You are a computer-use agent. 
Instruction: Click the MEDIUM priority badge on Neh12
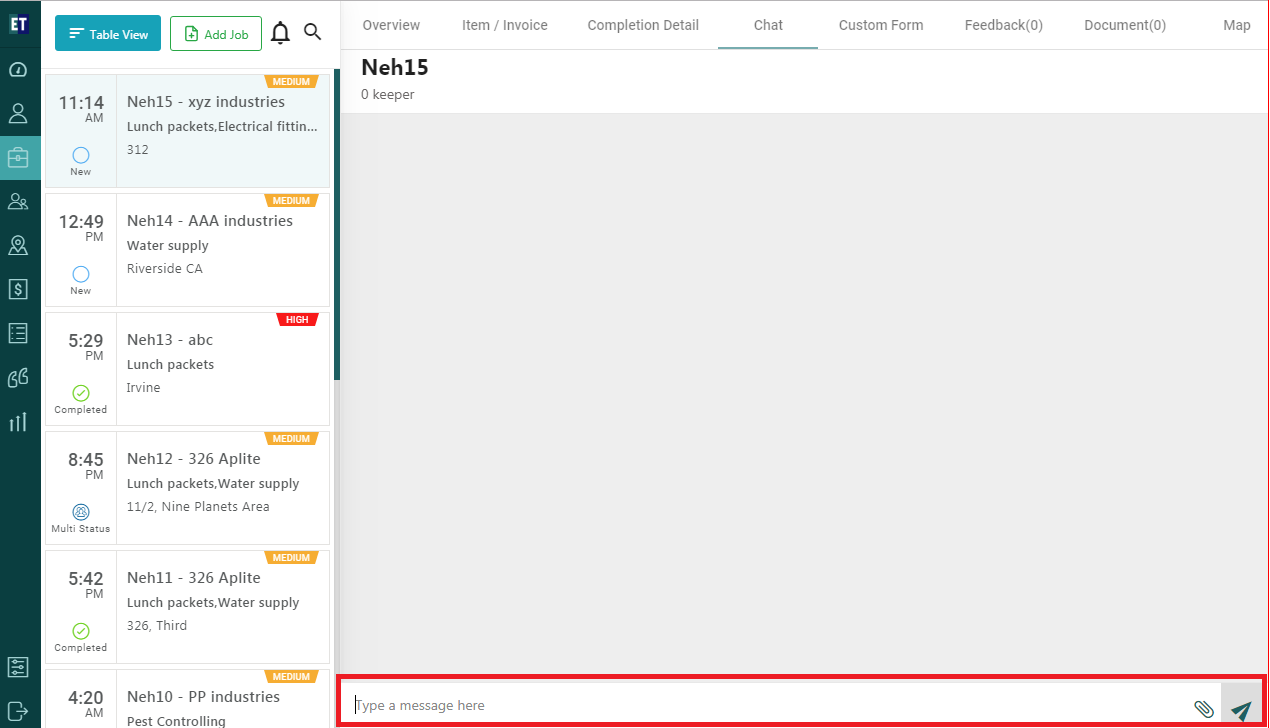(x=291, y=439)
